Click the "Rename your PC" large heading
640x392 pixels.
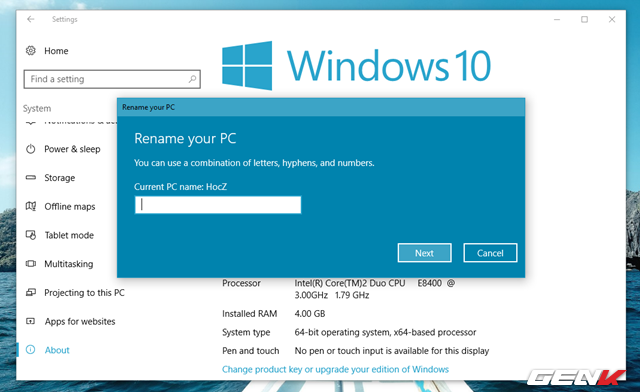pos(185,138)
